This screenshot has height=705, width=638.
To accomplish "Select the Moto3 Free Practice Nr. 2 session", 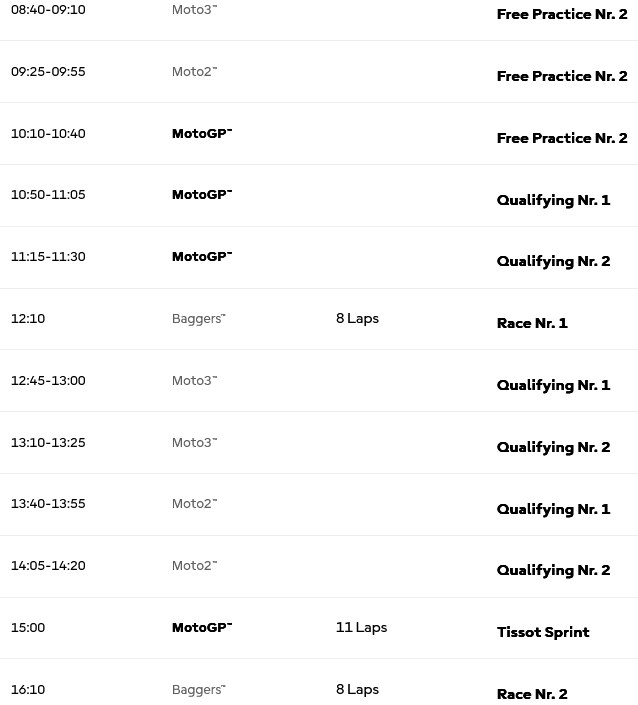I will (562, 14).
